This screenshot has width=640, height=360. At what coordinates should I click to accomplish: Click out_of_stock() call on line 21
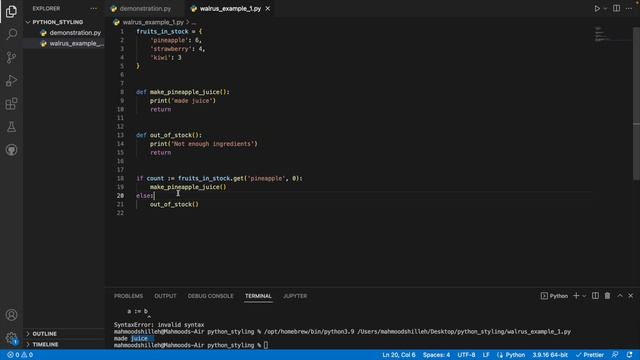pos(174,204)
